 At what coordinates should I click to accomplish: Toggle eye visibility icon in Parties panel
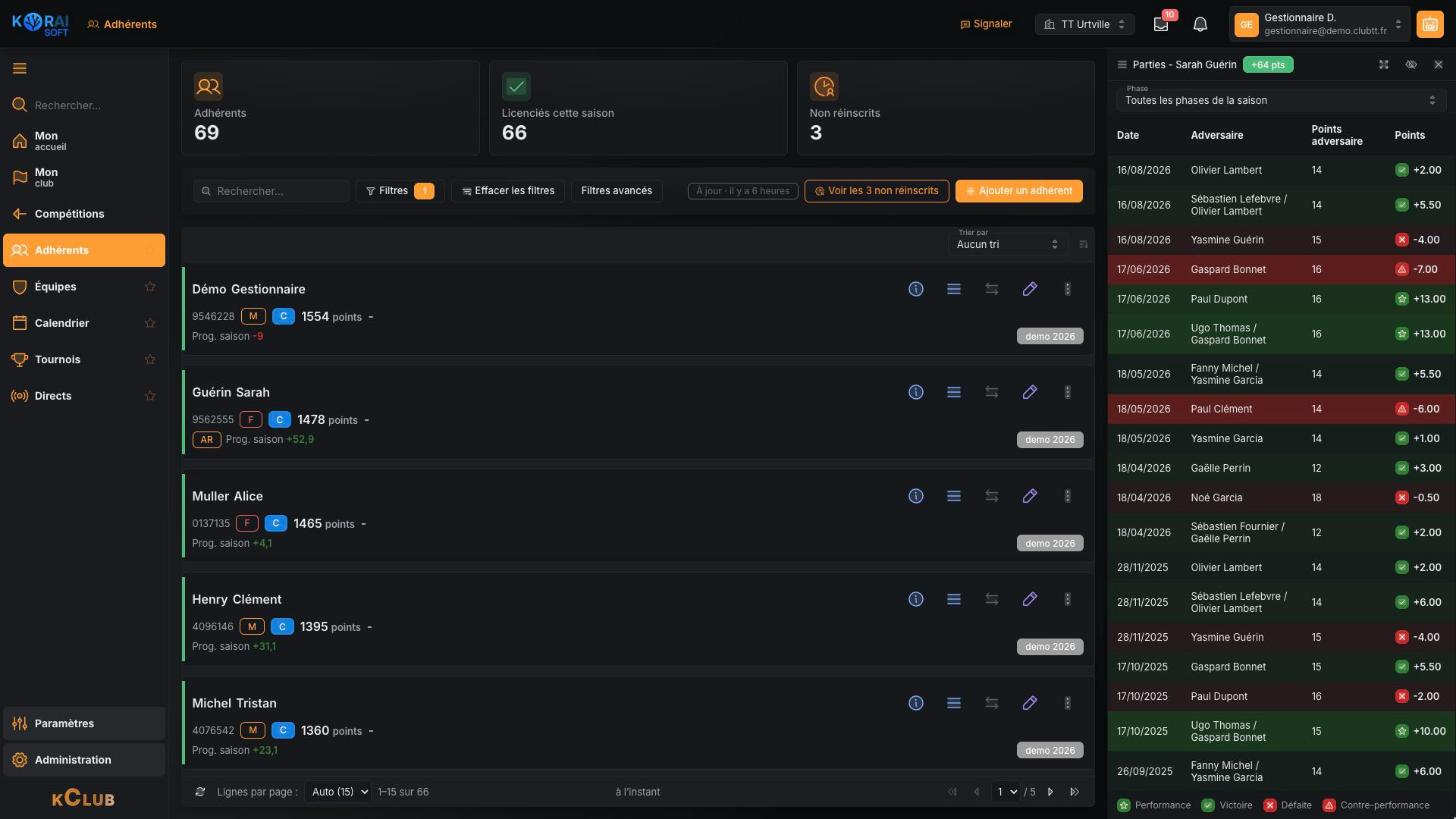pos(1411,64)
